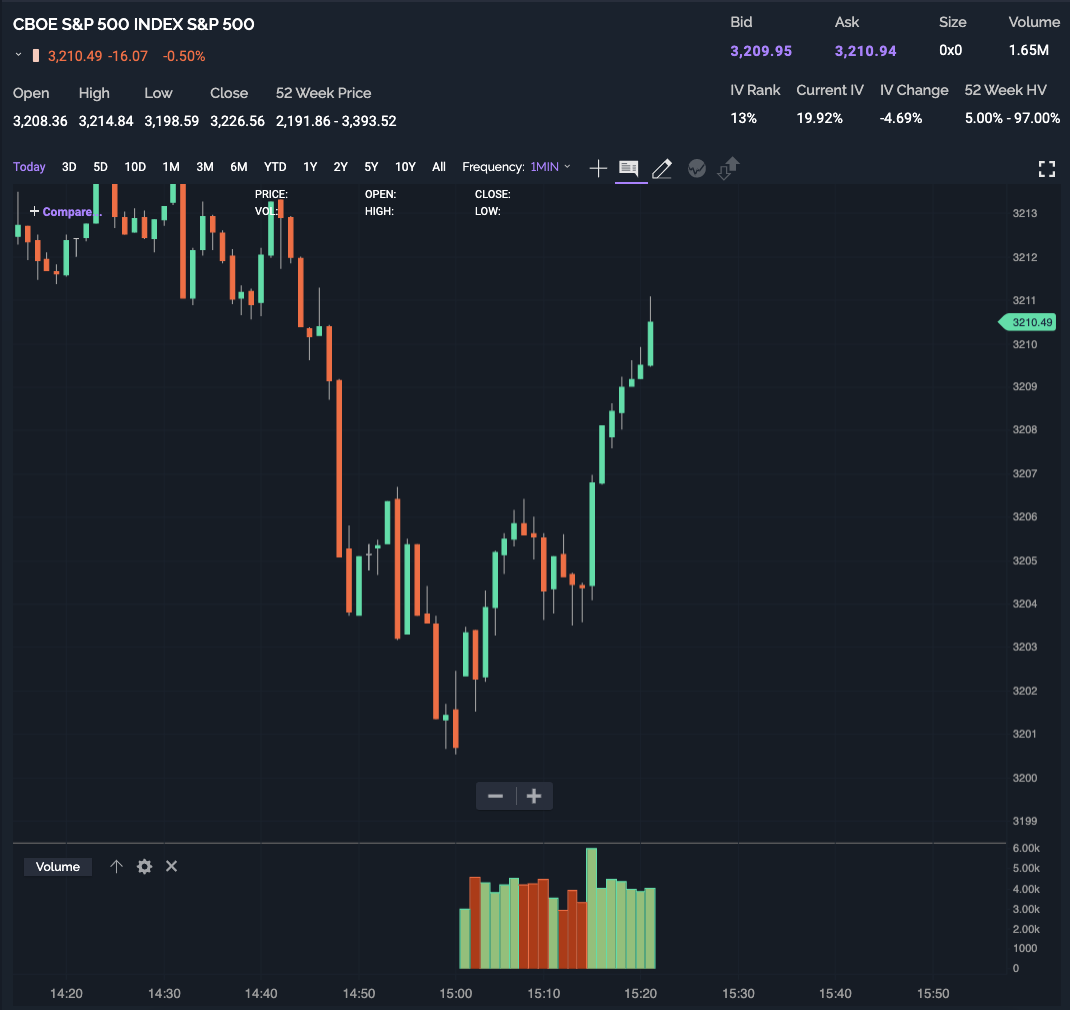
Task: Click the 15:00 time axis label
Action: 456,994
